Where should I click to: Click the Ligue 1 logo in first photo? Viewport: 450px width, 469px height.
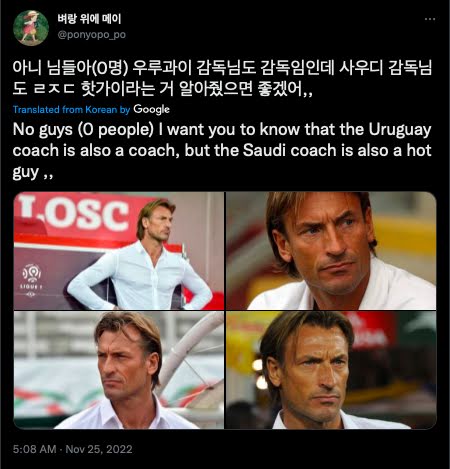(31, 280)
